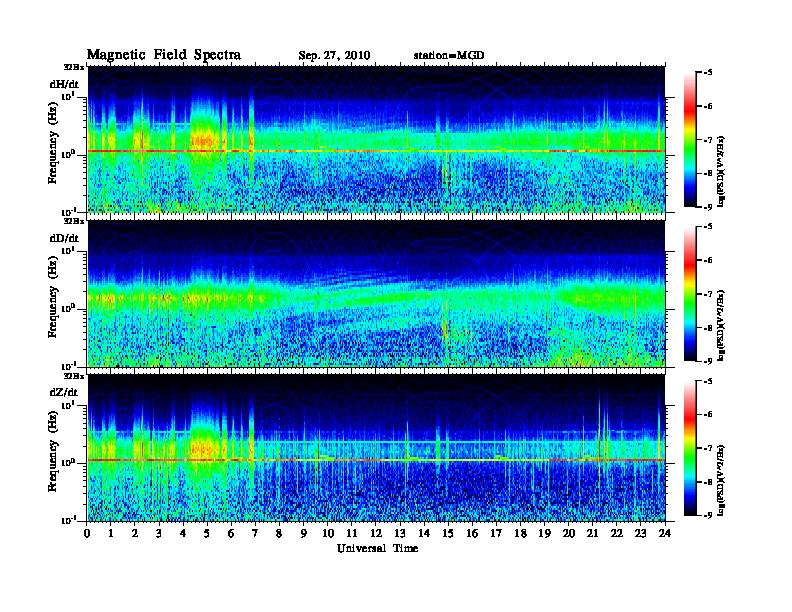Image resolution: width=792 pixels, height=612 pixels.
Task: Click hour tick label "10" on the time axis
Action: (328, 534)
